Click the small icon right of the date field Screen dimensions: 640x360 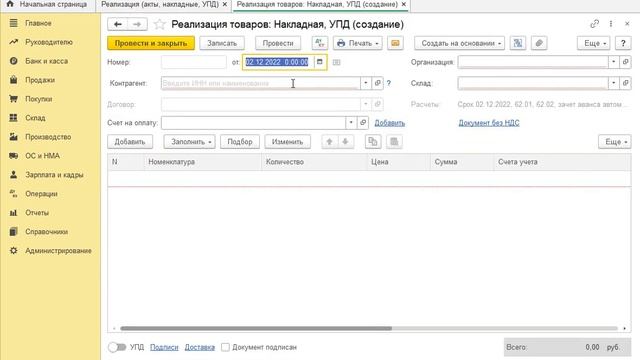336,62
